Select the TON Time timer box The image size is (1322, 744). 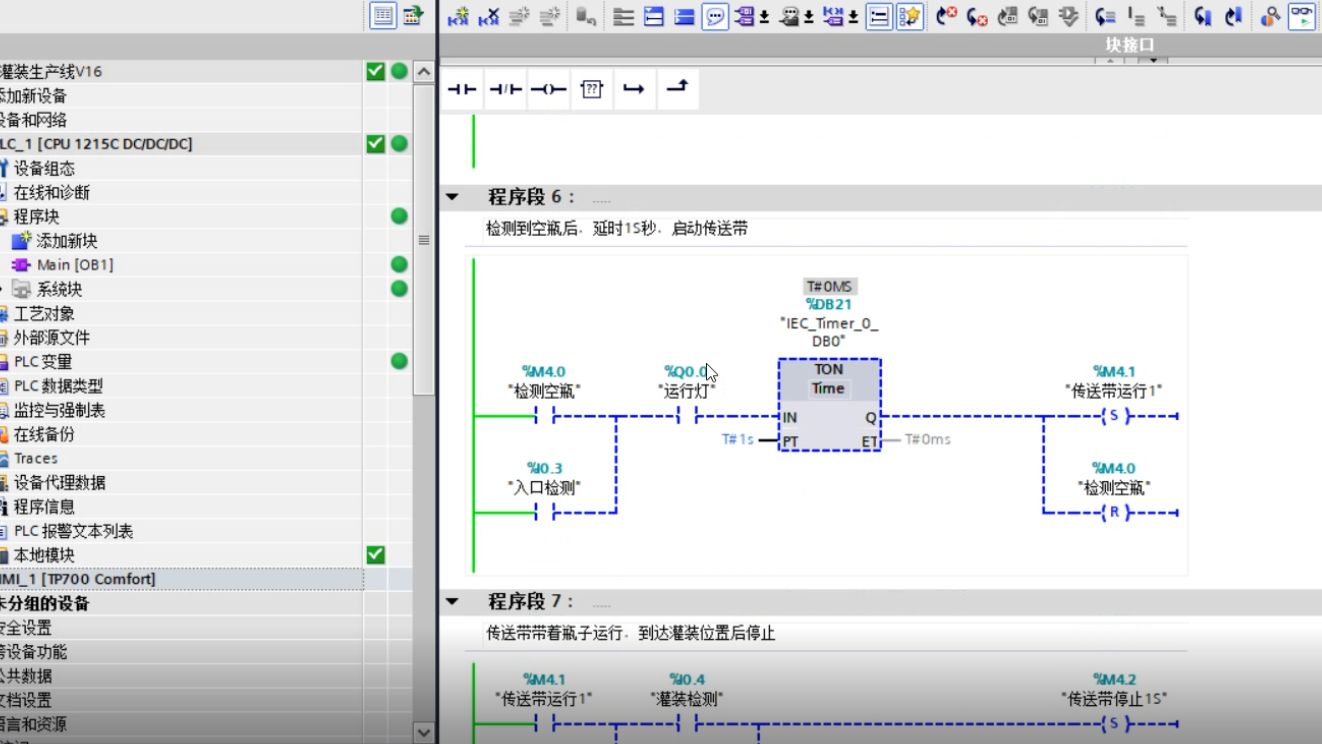829,405
